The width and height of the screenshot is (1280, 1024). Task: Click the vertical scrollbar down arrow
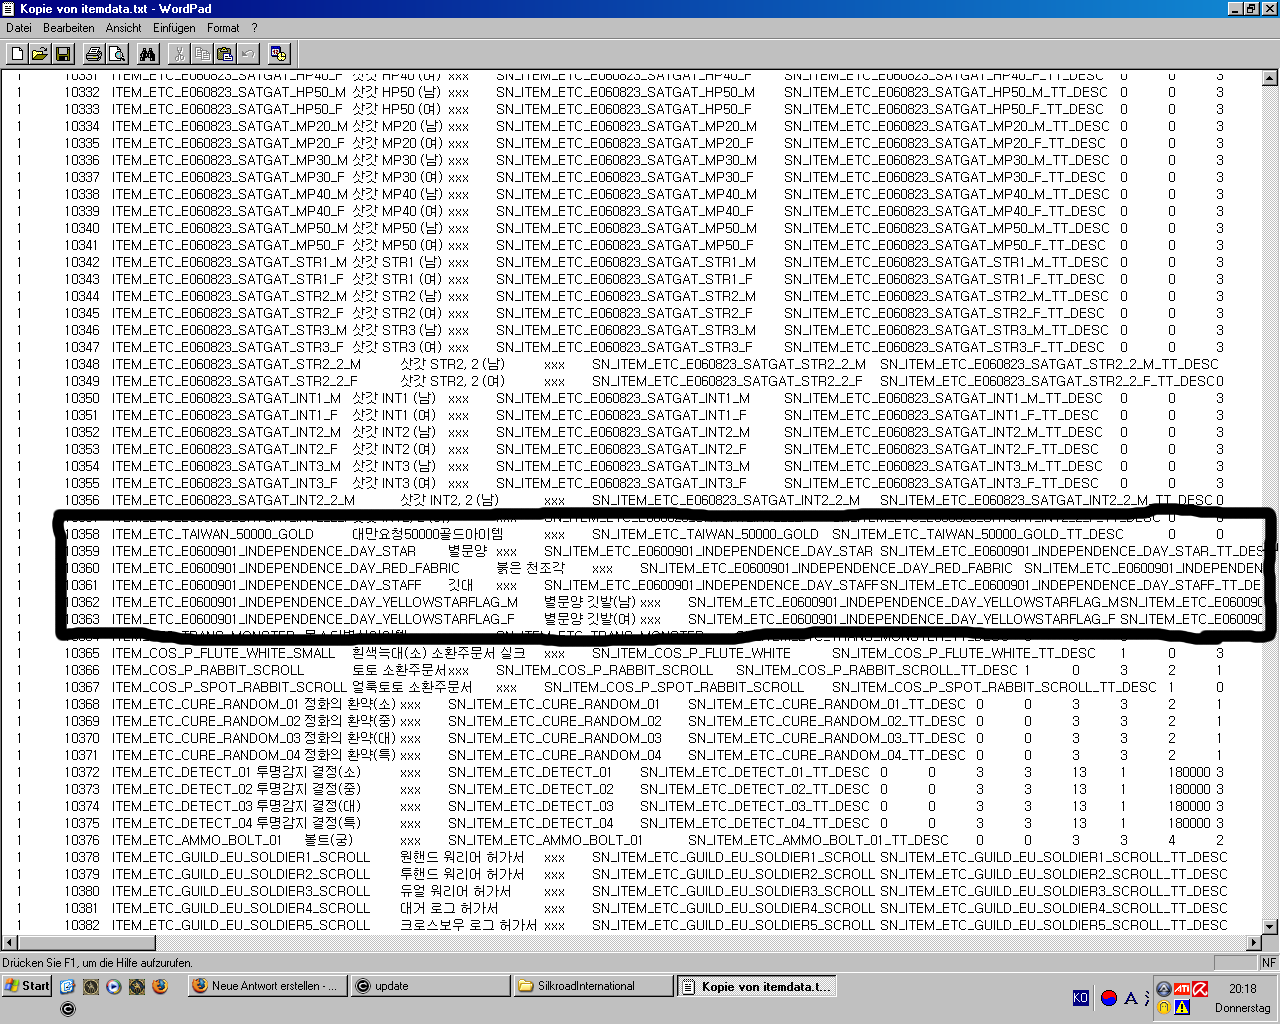[x=1270, y=927]
